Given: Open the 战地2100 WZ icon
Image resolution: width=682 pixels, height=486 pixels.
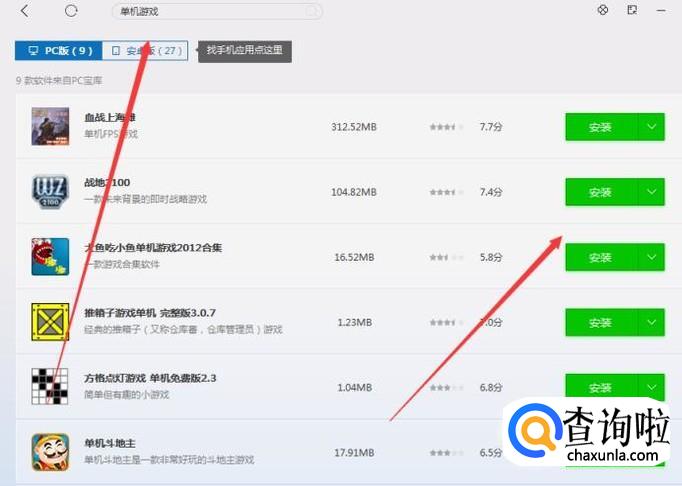Looking at the screenshot, I should (50, 192).
